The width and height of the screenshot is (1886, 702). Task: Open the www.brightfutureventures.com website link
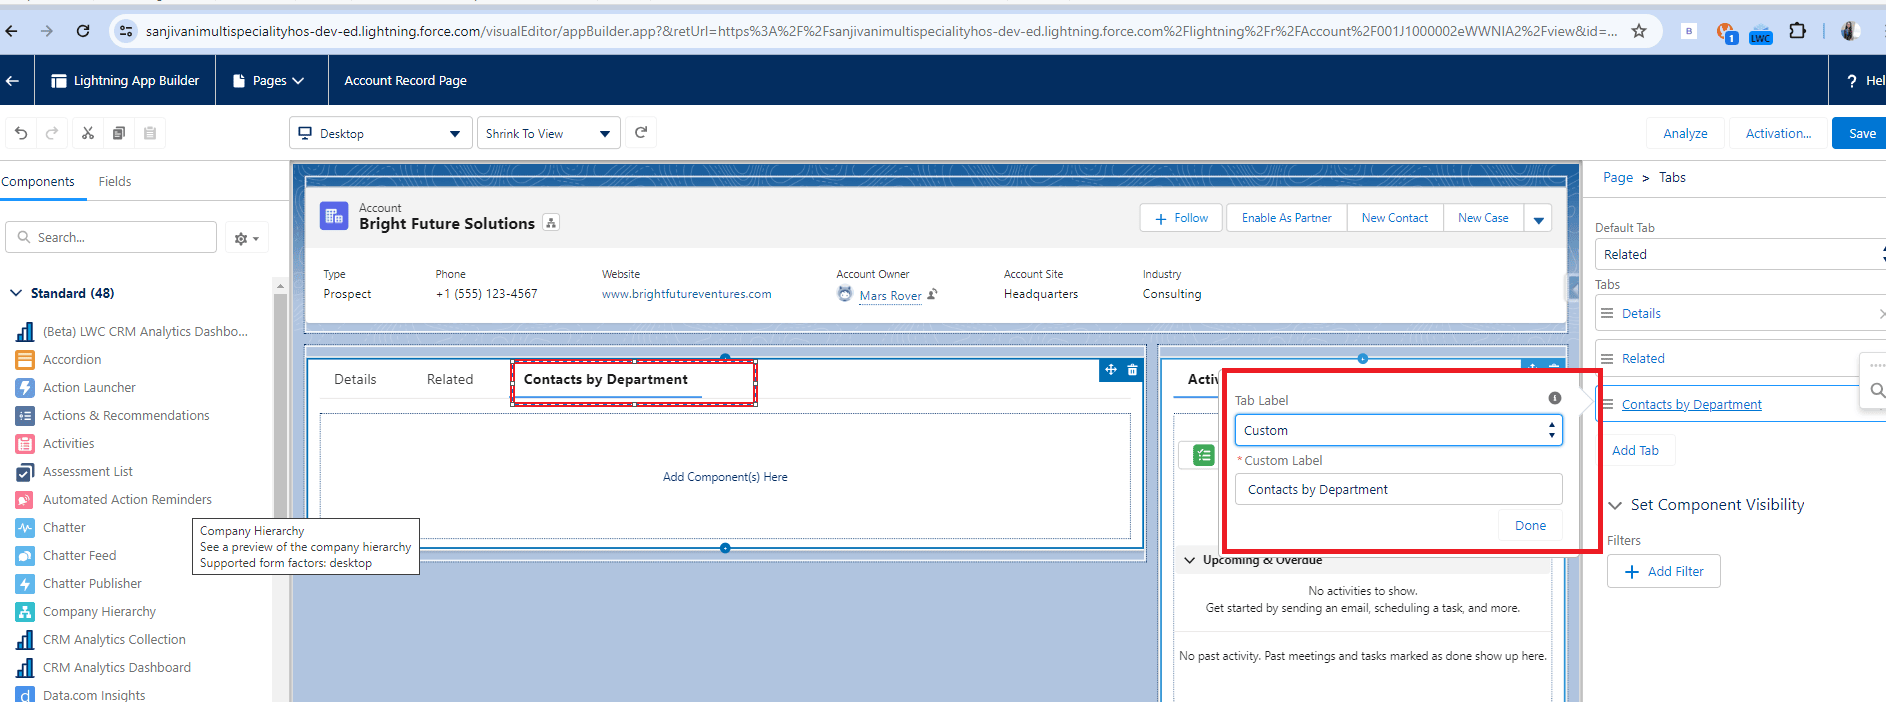coord(687,294)
